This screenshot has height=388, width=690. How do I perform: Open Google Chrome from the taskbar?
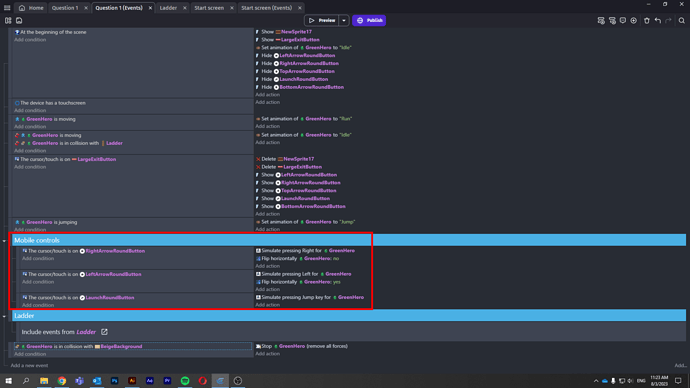click(62, 381)
